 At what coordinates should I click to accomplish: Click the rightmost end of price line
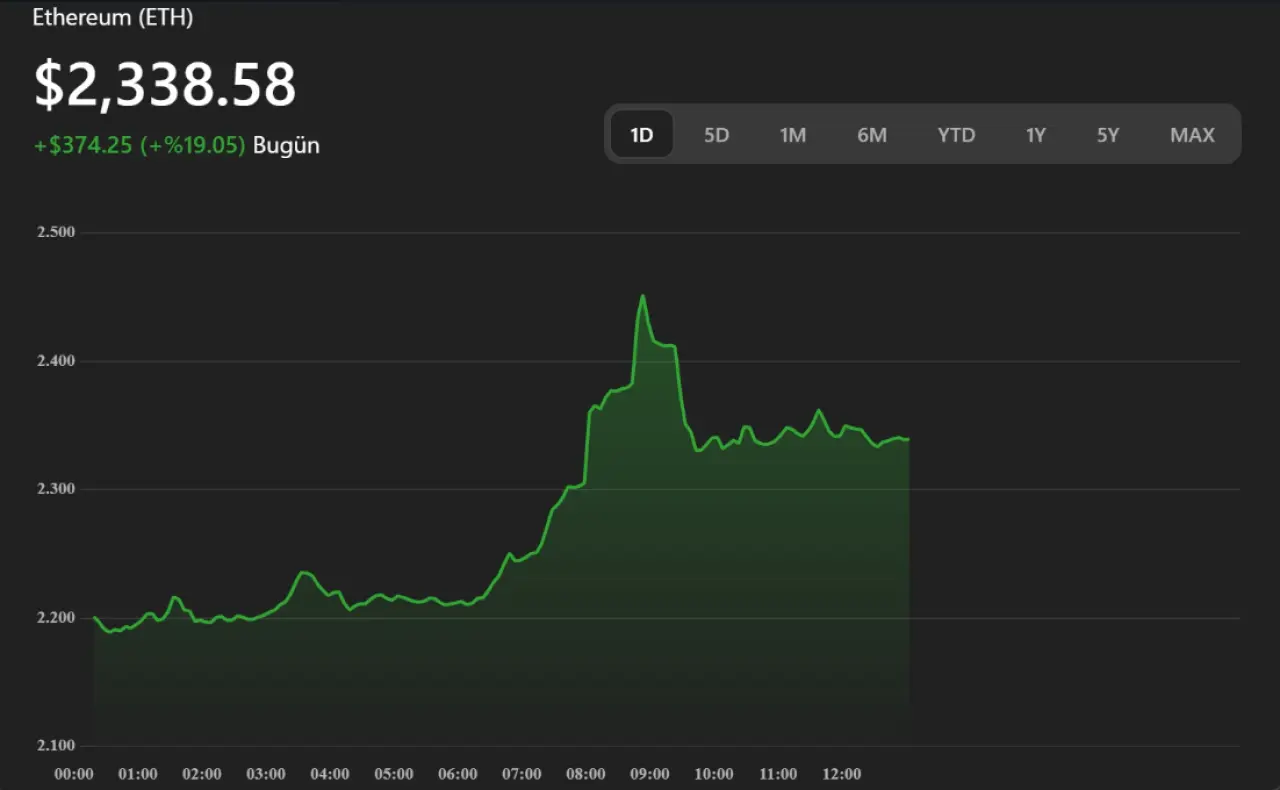click(x=908, y=439)
